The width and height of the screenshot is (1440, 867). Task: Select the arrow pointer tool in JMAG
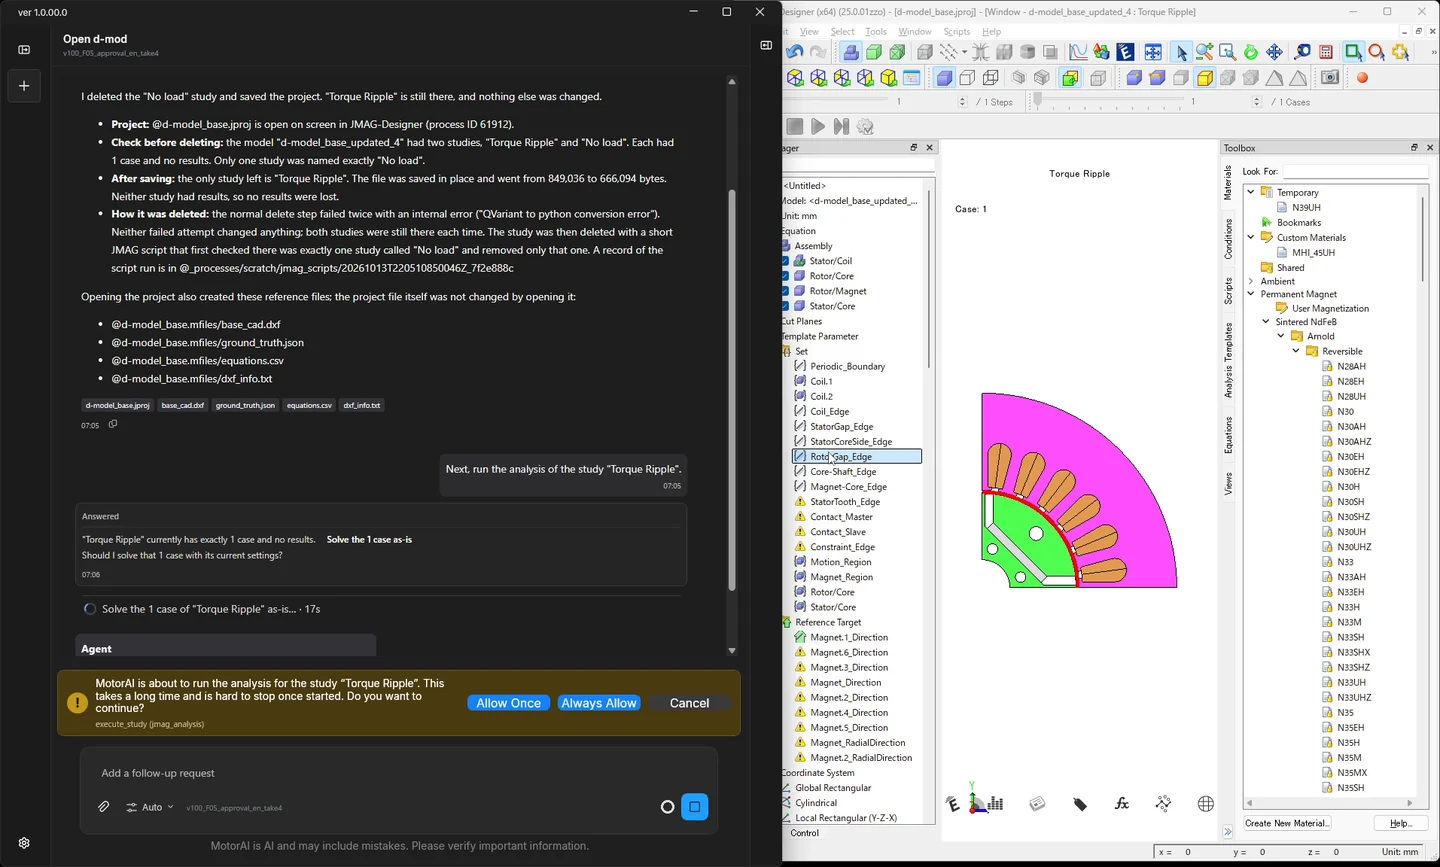1181,52
